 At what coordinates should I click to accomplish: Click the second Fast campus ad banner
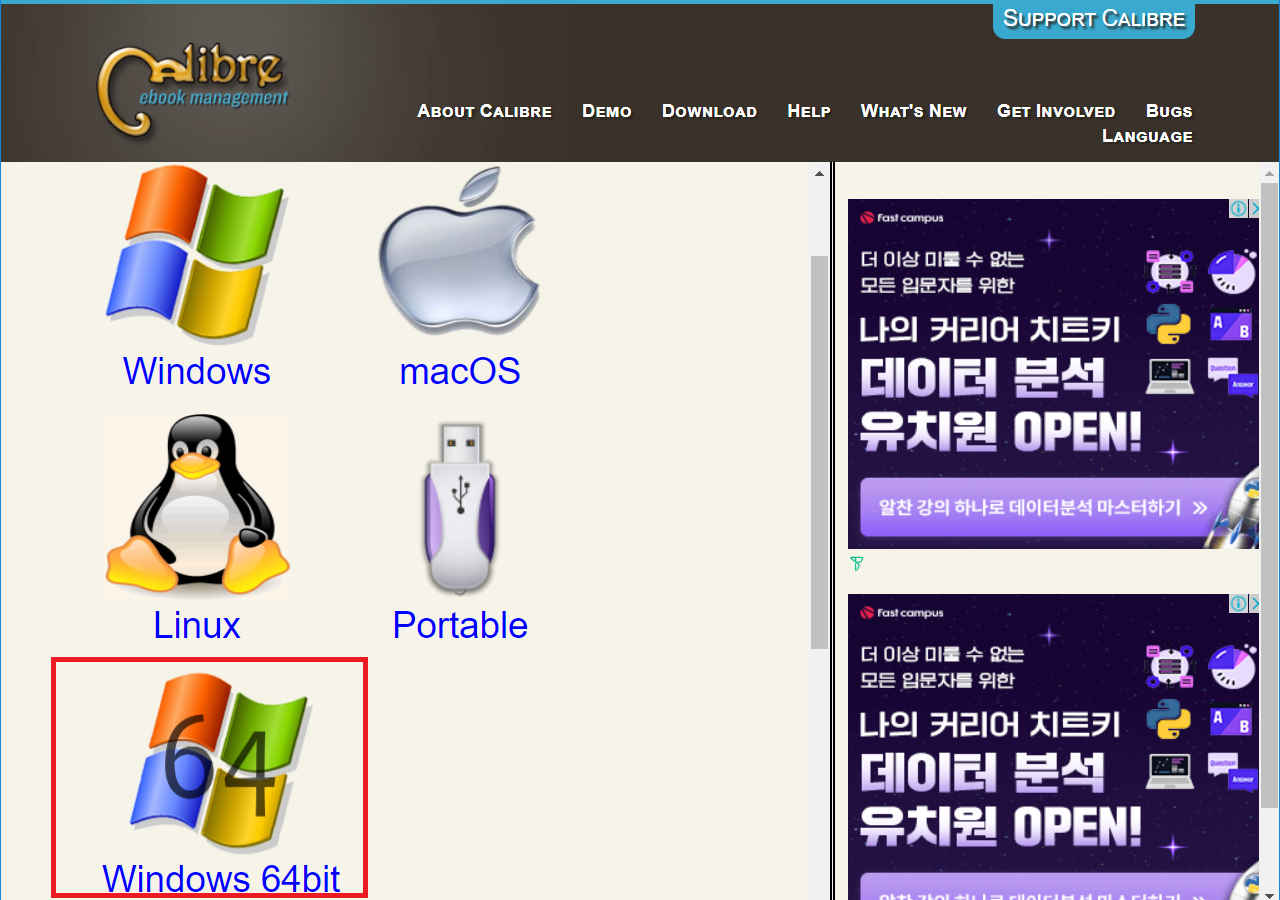coord(1054,747)
